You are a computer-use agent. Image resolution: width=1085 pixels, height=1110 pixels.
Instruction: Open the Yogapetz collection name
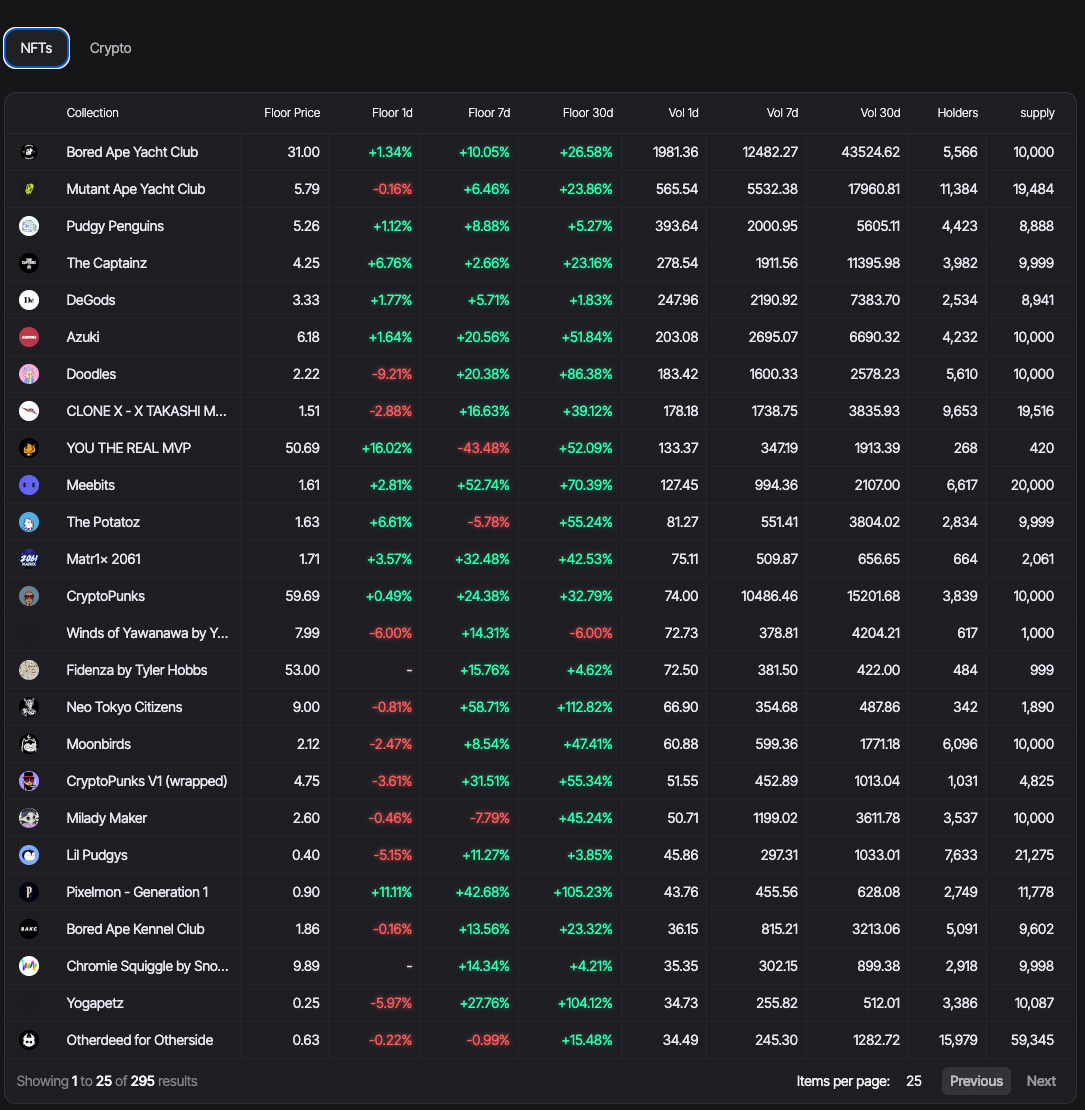(95, 1003)
